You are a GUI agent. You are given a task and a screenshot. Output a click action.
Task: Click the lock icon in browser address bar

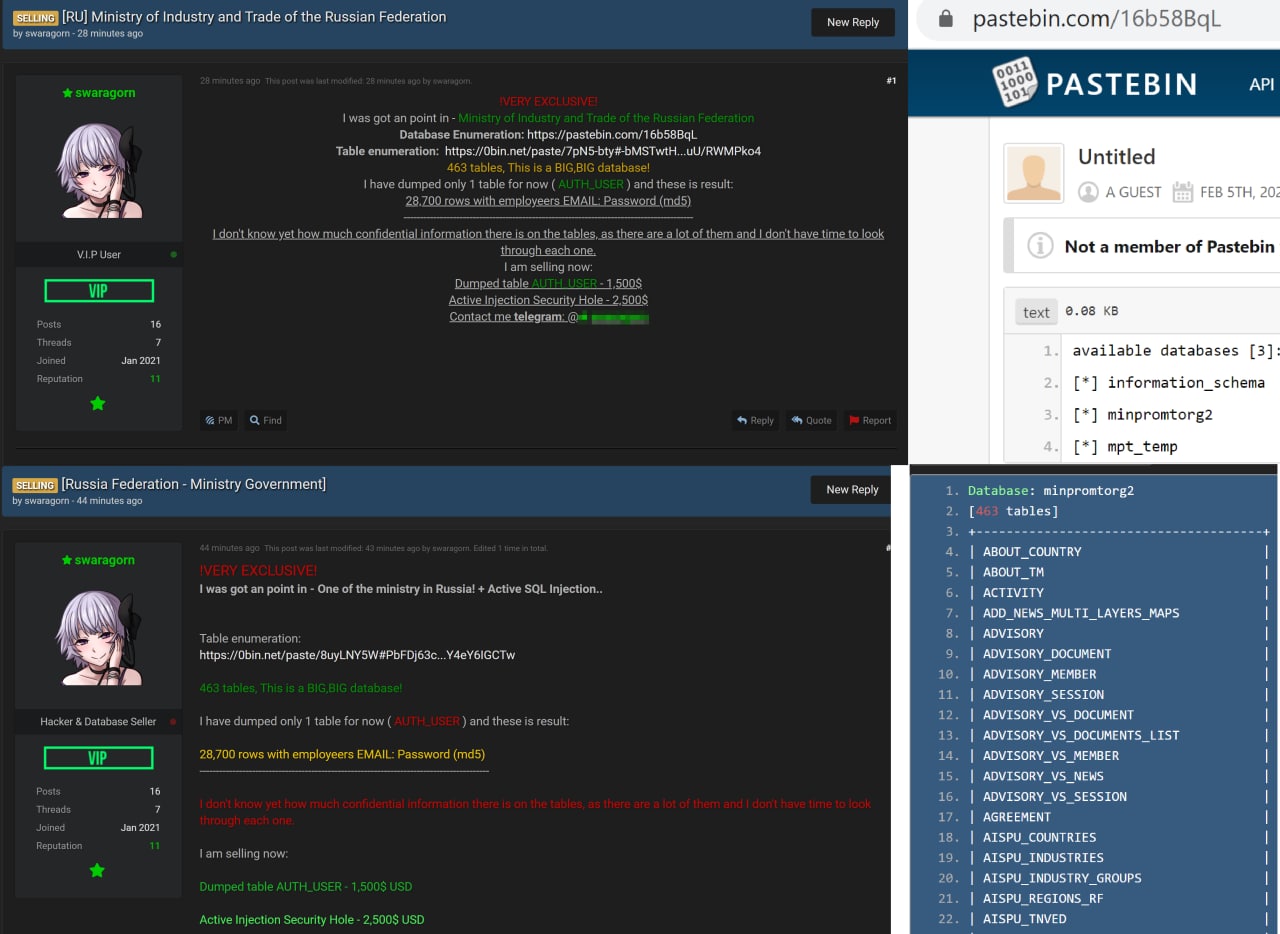[946, 19]
